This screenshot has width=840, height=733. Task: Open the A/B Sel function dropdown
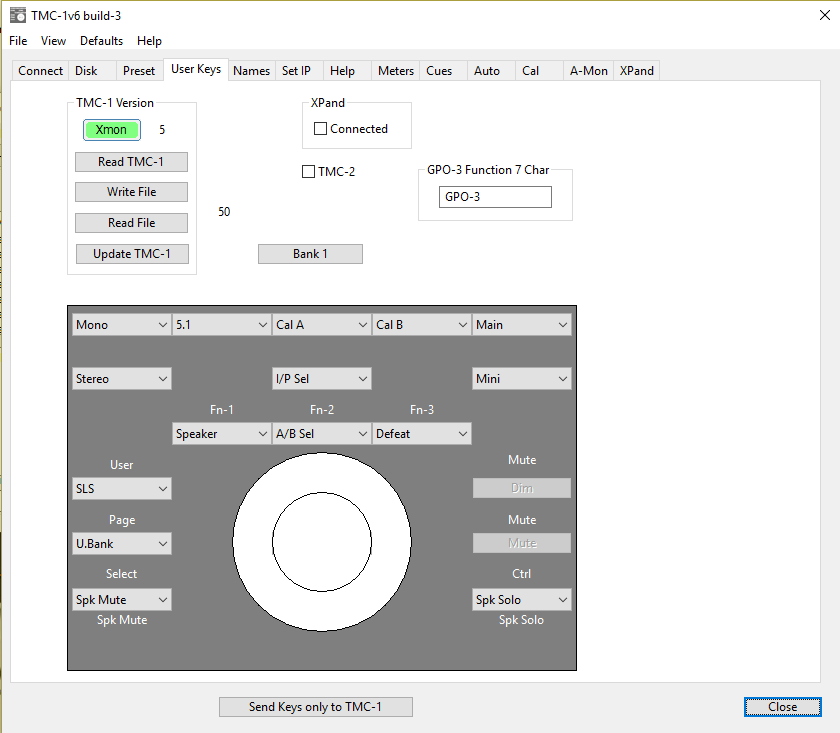(x=321, y=433)
